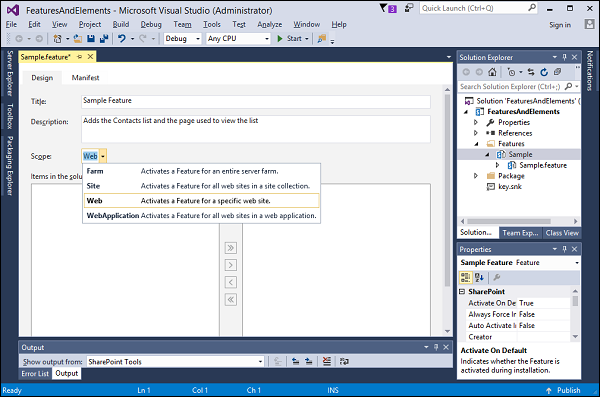600x397 pixels.
Task: Click the Undo arrow icon
Action: 122,38
